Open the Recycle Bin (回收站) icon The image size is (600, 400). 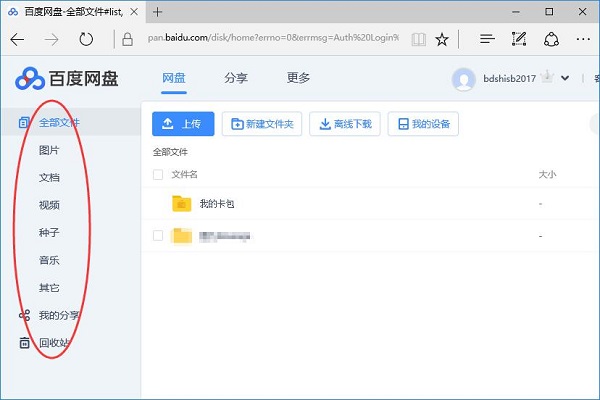(25, 343)
